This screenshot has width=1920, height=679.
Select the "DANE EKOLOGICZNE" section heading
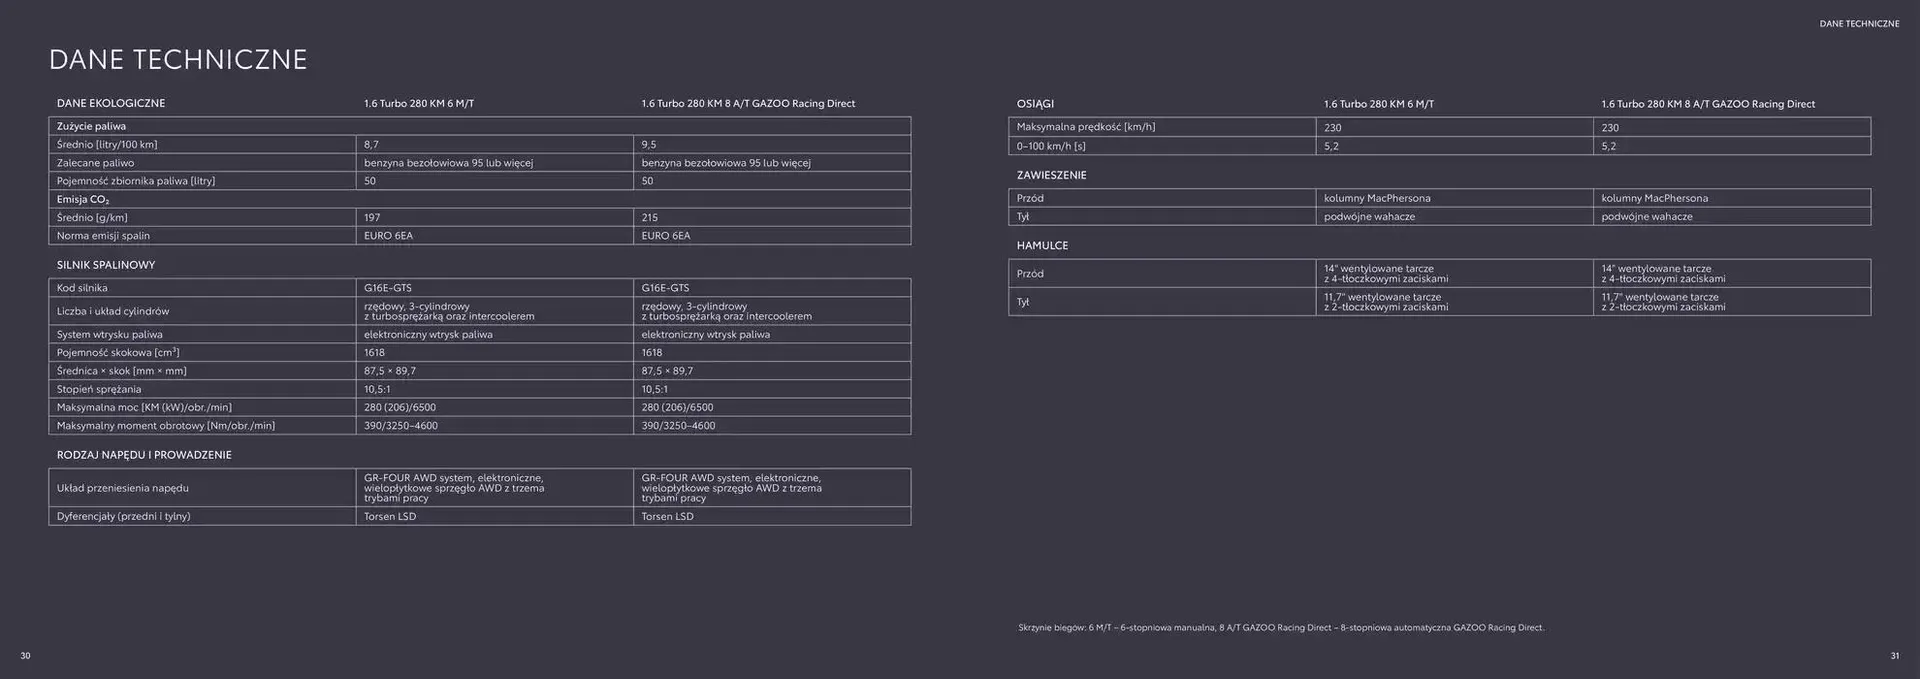click(x=111, y=104)
